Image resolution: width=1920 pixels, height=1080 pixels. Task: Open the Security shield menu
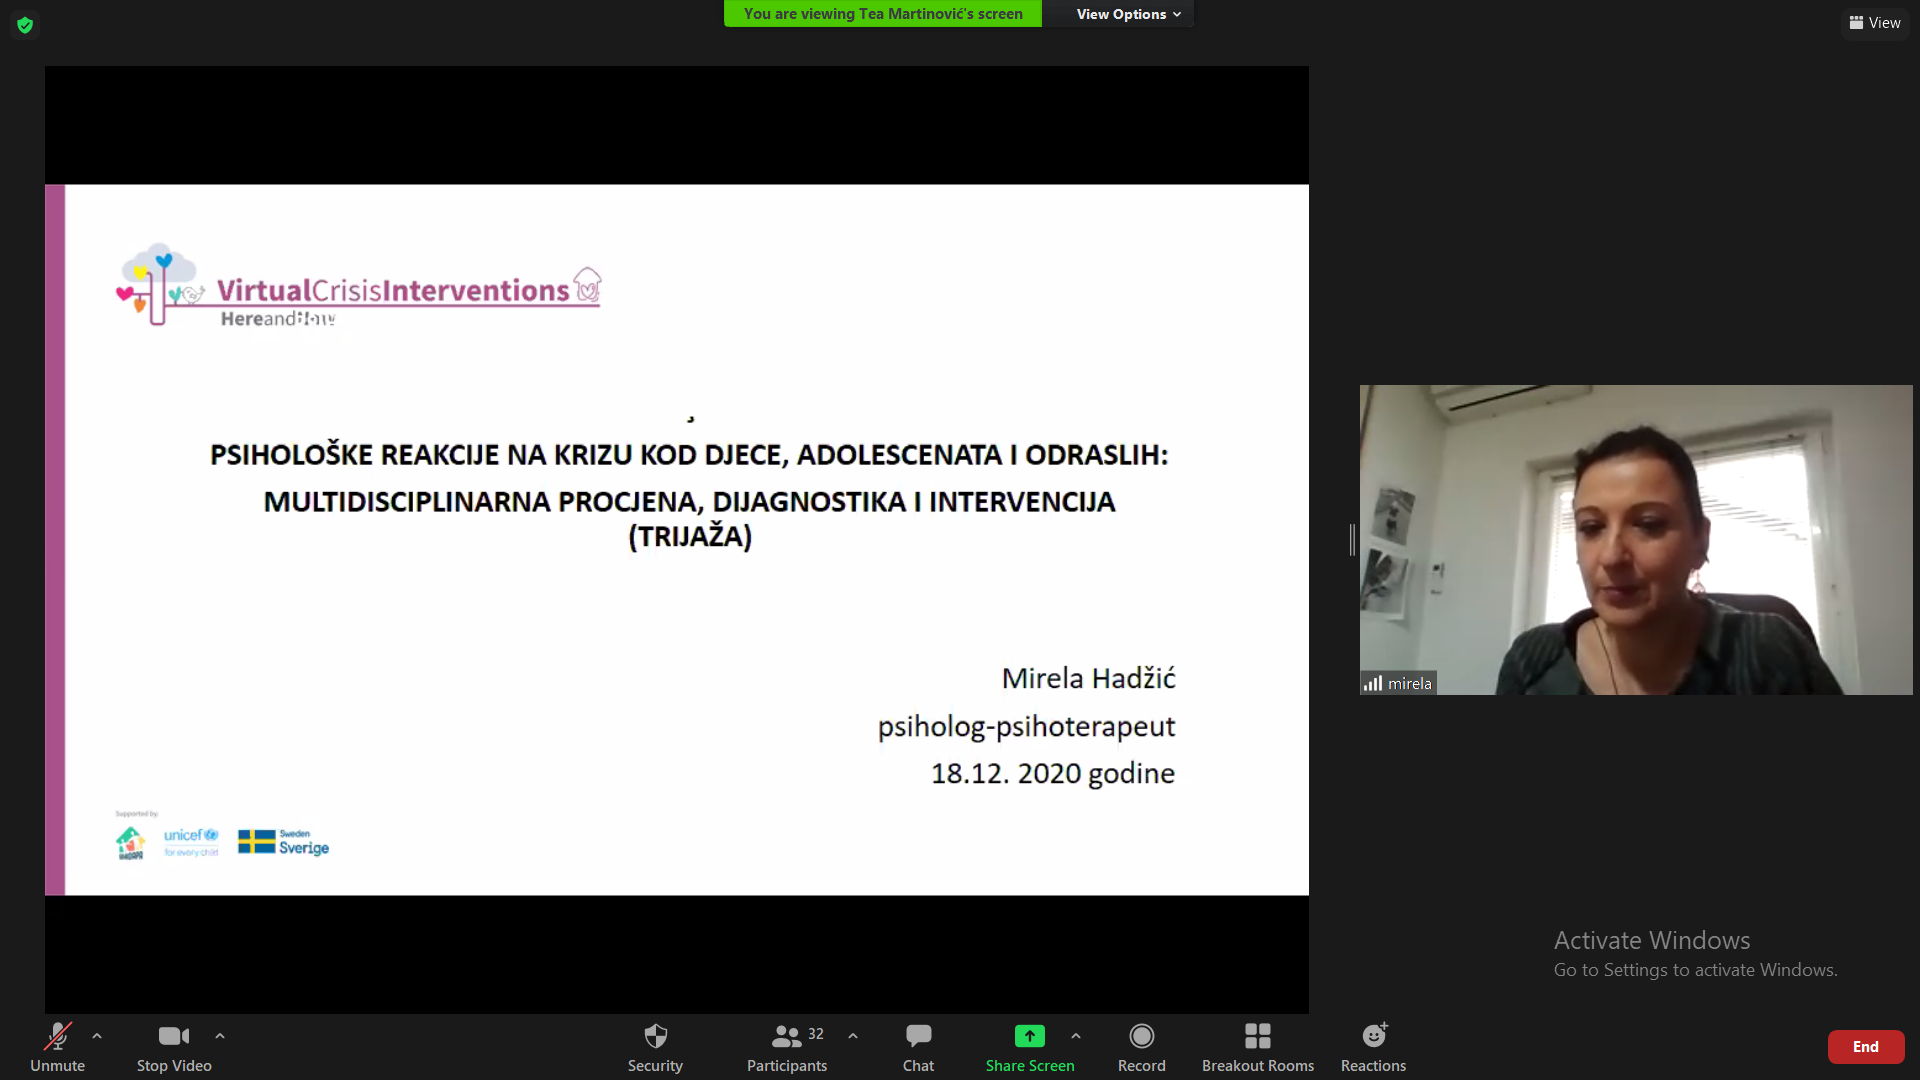(655, 1037)
